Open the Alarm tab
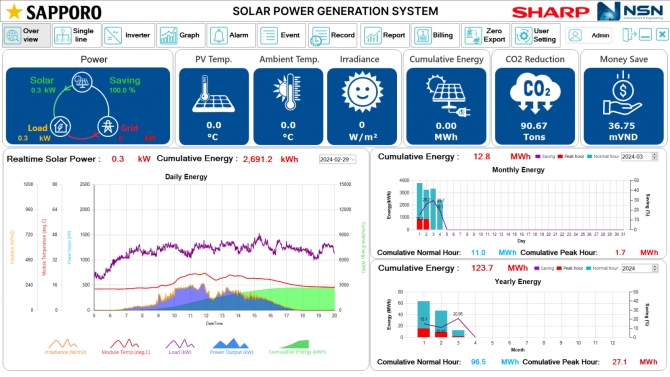670x377 pixels. click(x=231, y=35)
